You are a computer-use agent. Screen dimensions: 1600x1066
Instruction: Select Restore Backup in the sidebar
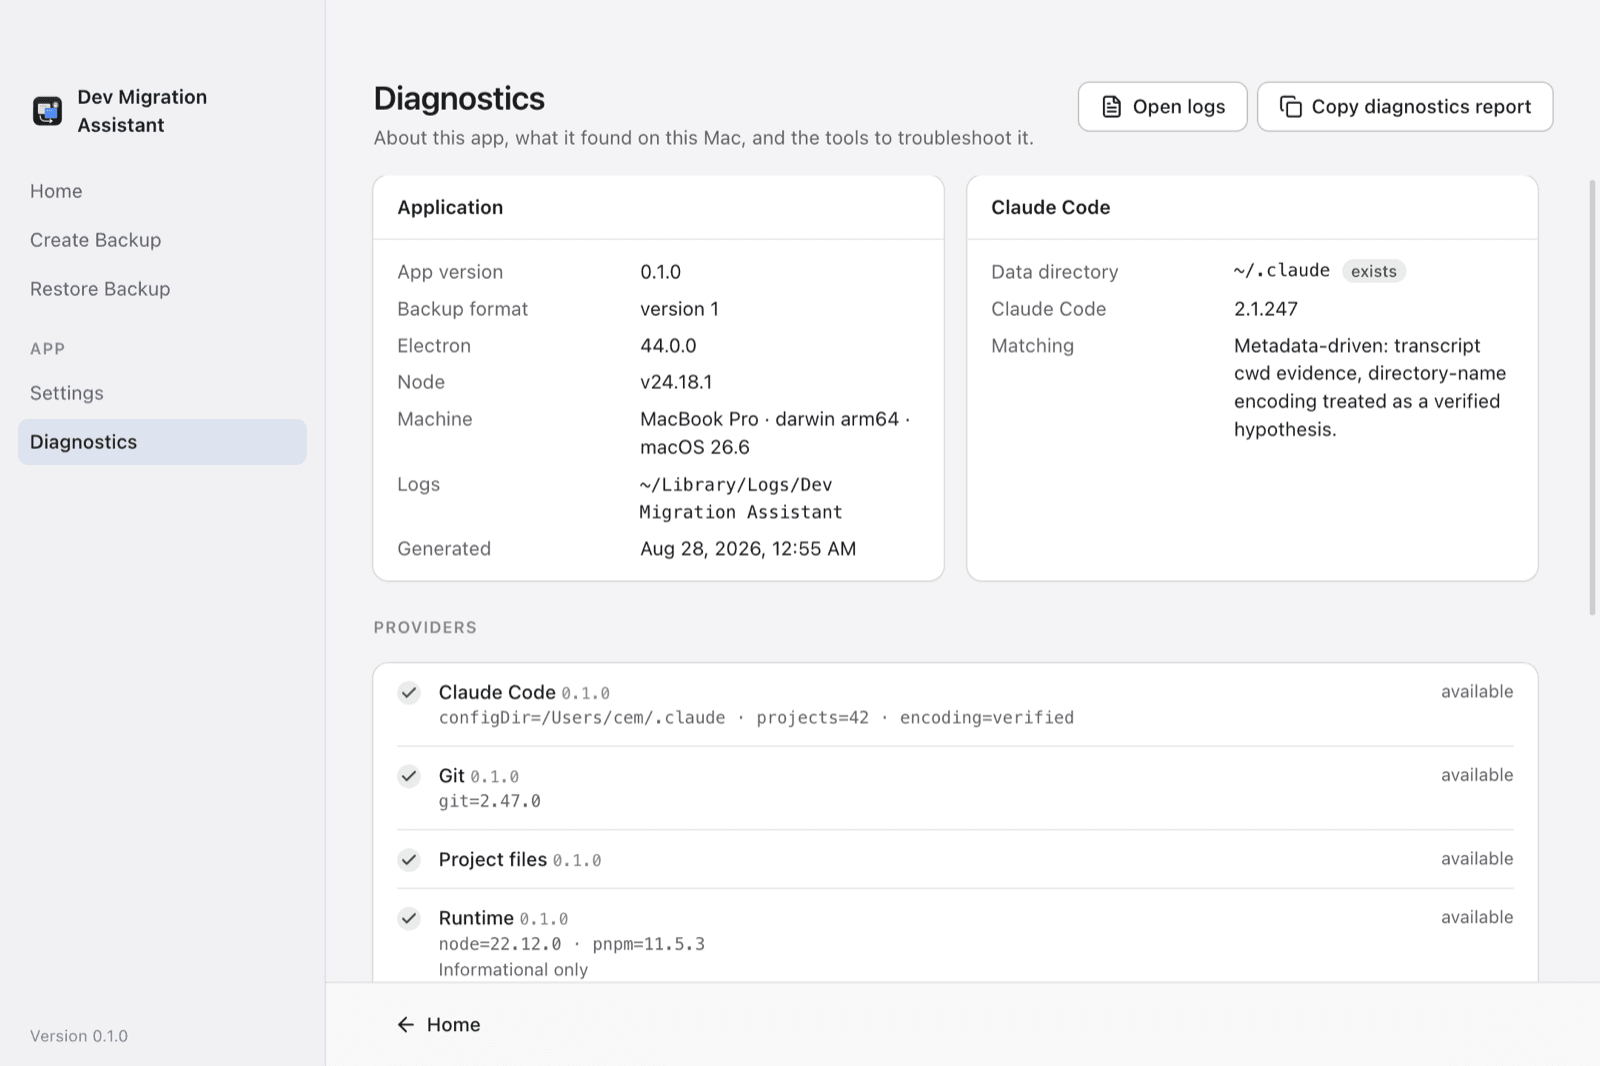pos(162,289)
